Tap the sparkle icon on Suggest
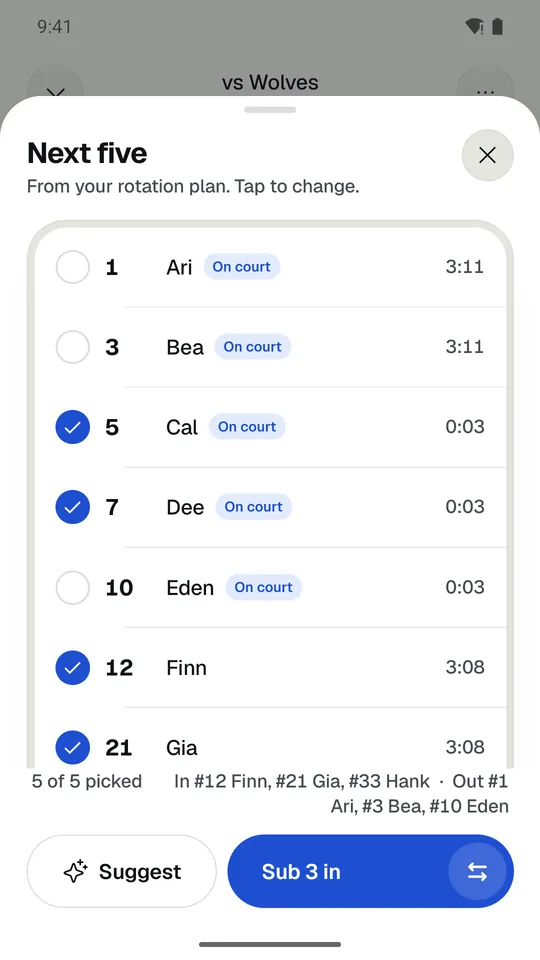Image resolution: width=540 pixels, height=960 pixels. (x=76, y=871)
